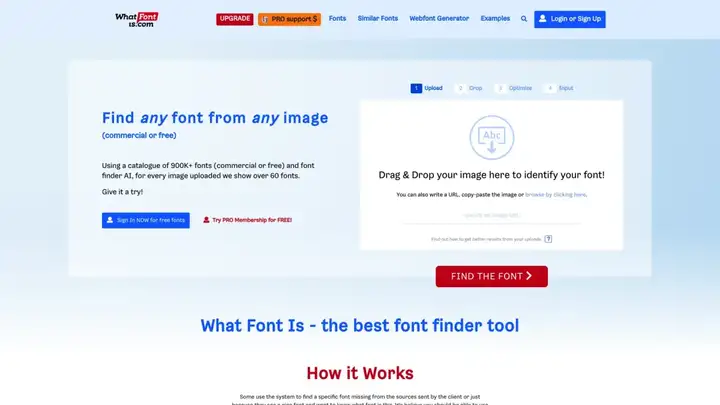Open the Fonts menu item

coord(338,18)
